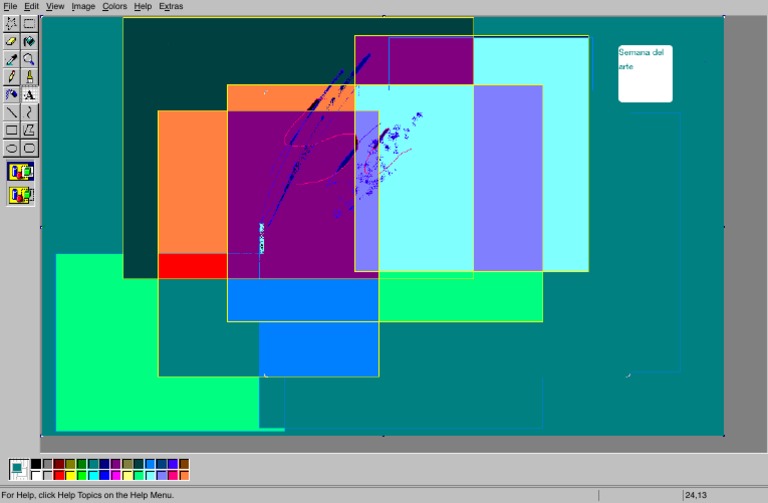Choose the straight Line tool
Viewport: 768px width, 503px height.
(x=12, y=112)
